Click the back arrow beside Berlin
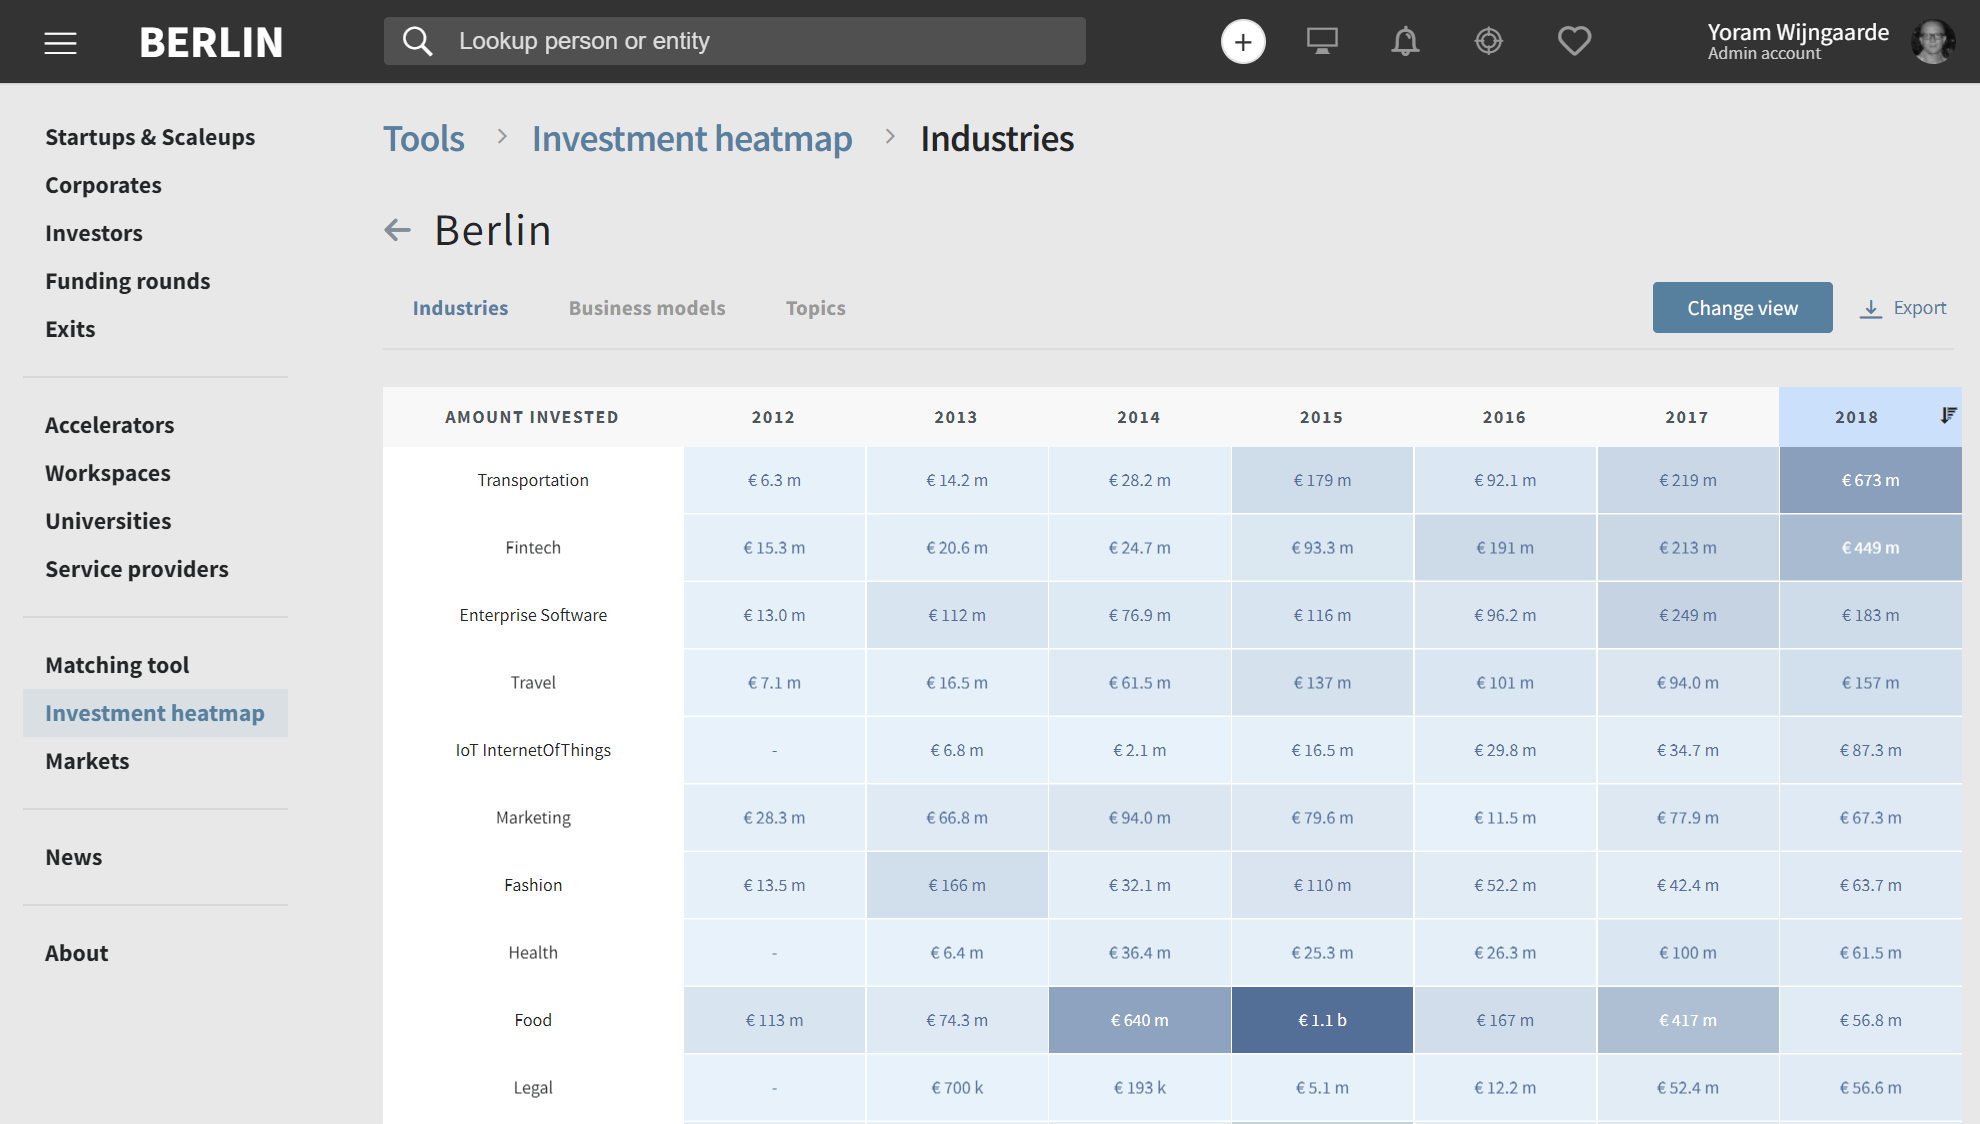1980x1124 pixels. pyautogui.click(x=398, y=230)
